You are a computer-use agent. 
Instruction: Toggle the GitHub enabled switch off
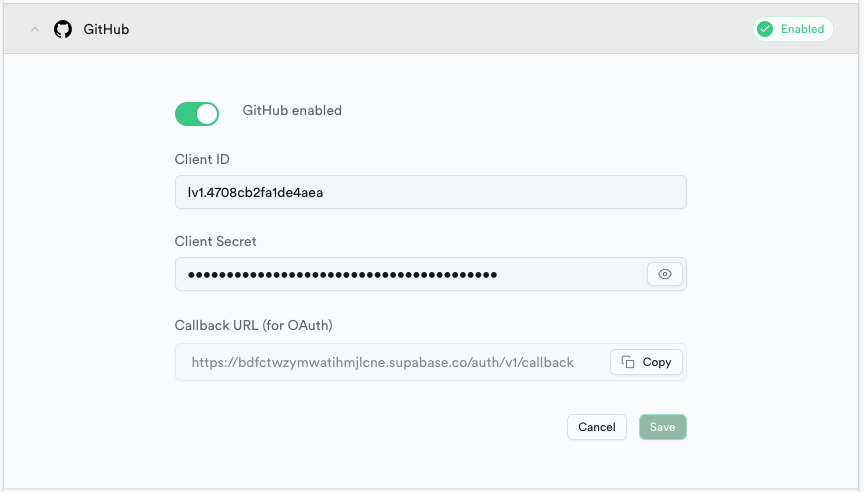(x=197, y=114)
